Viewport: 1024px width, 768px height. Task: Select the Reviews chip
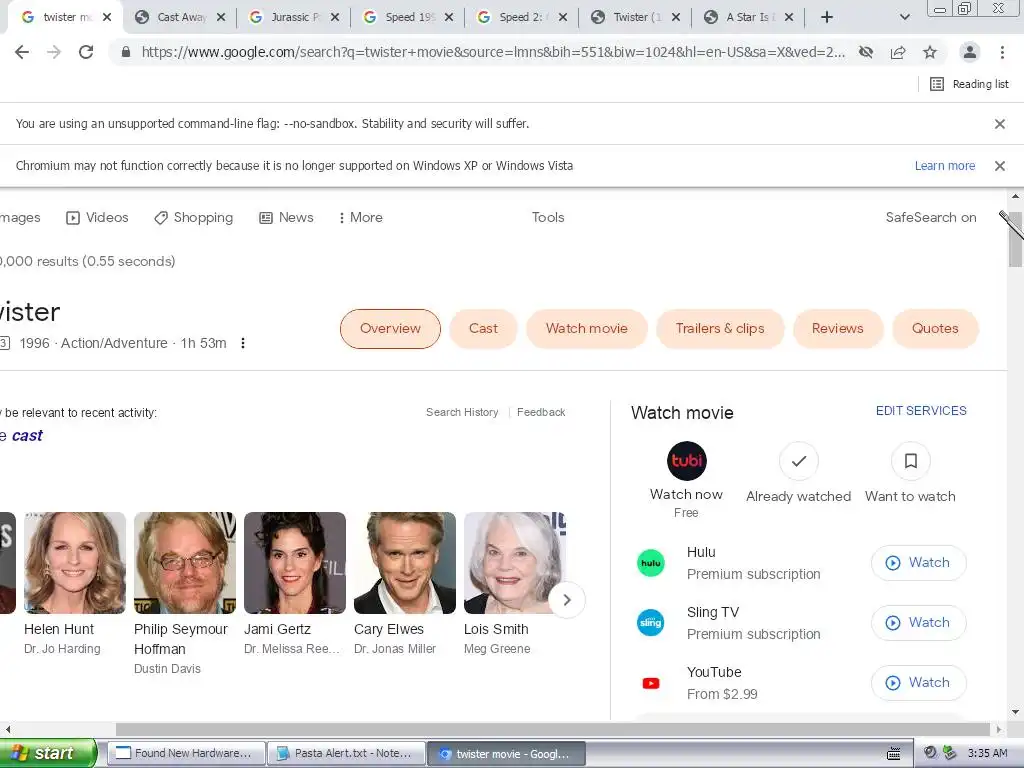[x=838, y=328]
